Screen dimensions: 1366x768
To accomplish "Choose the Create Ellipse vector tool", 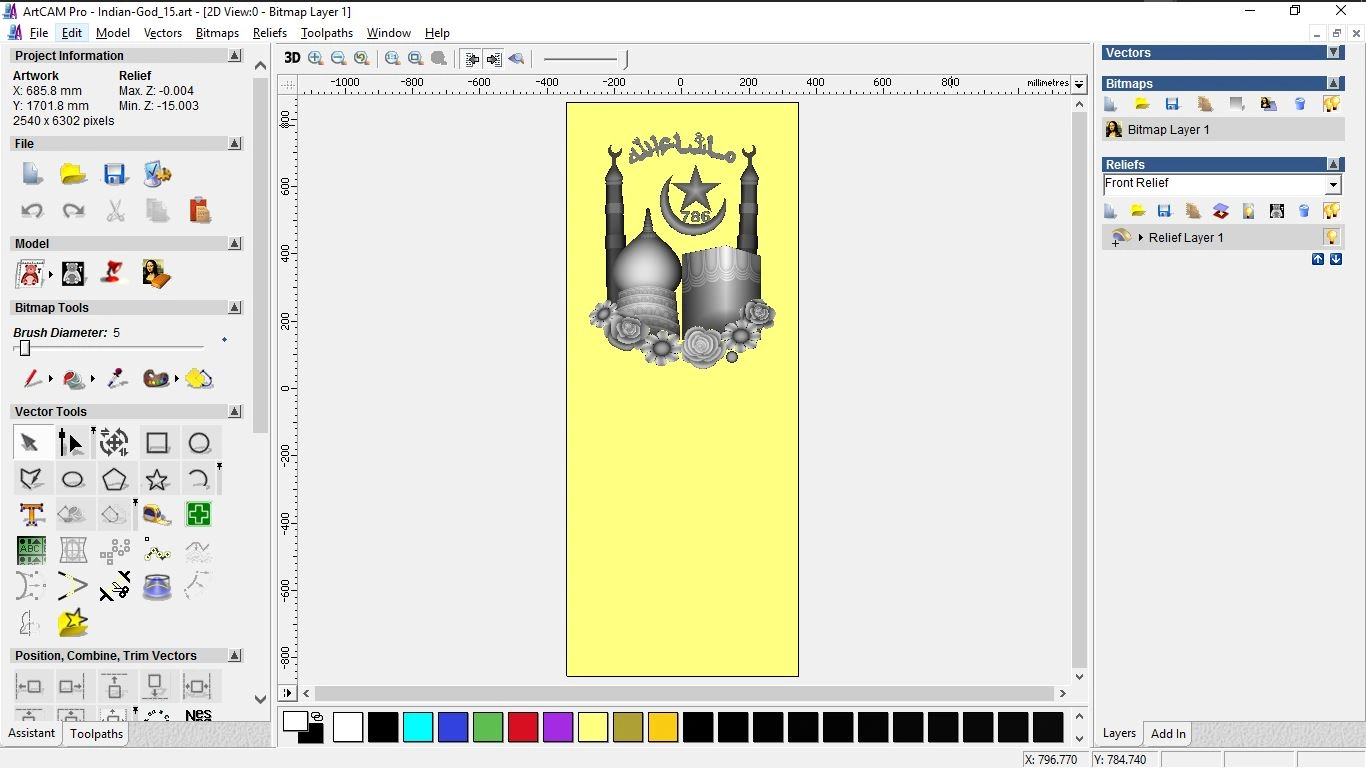I will [x=73, y=479].
